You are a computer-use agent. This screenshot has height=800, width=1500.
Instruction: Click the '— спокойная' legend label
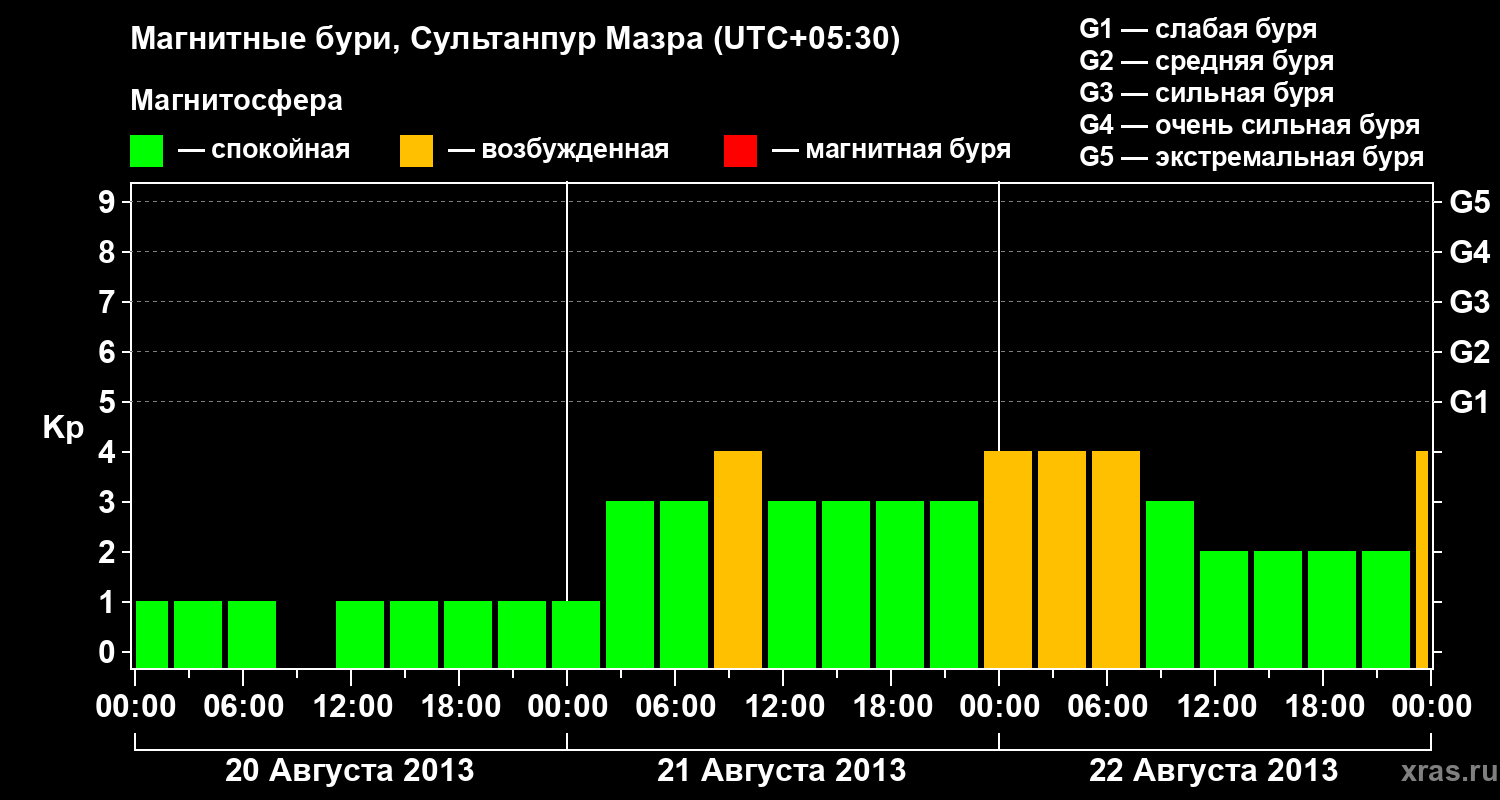pyautogui.click(x=264, y=150)
